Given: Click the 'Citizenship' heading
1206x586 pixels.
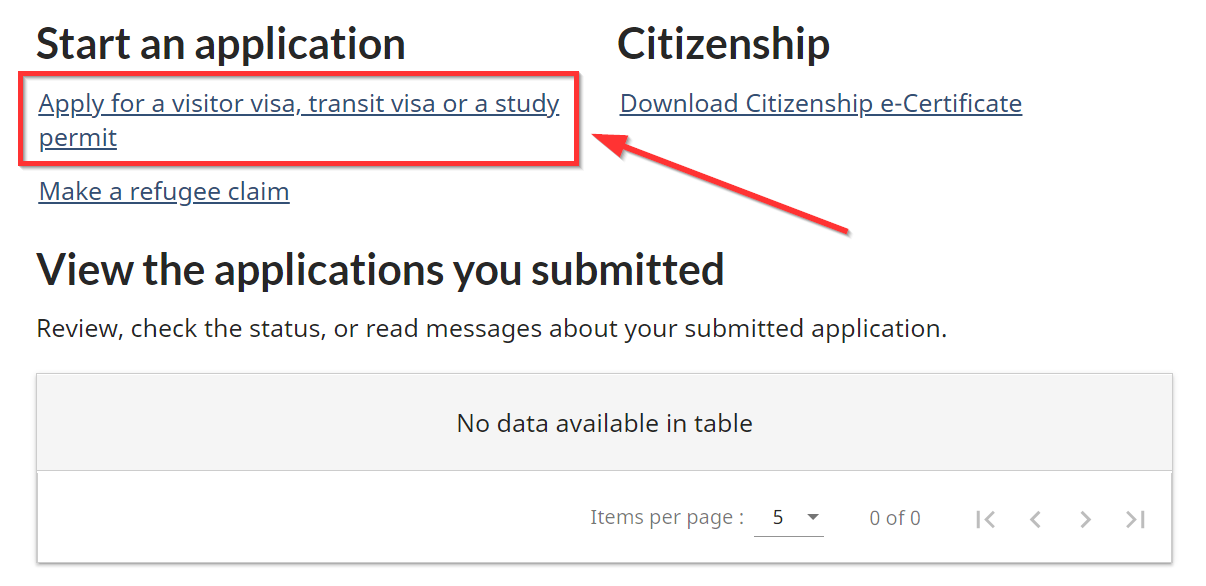Looking at the screenshot, I should click(x=723, y=44).
